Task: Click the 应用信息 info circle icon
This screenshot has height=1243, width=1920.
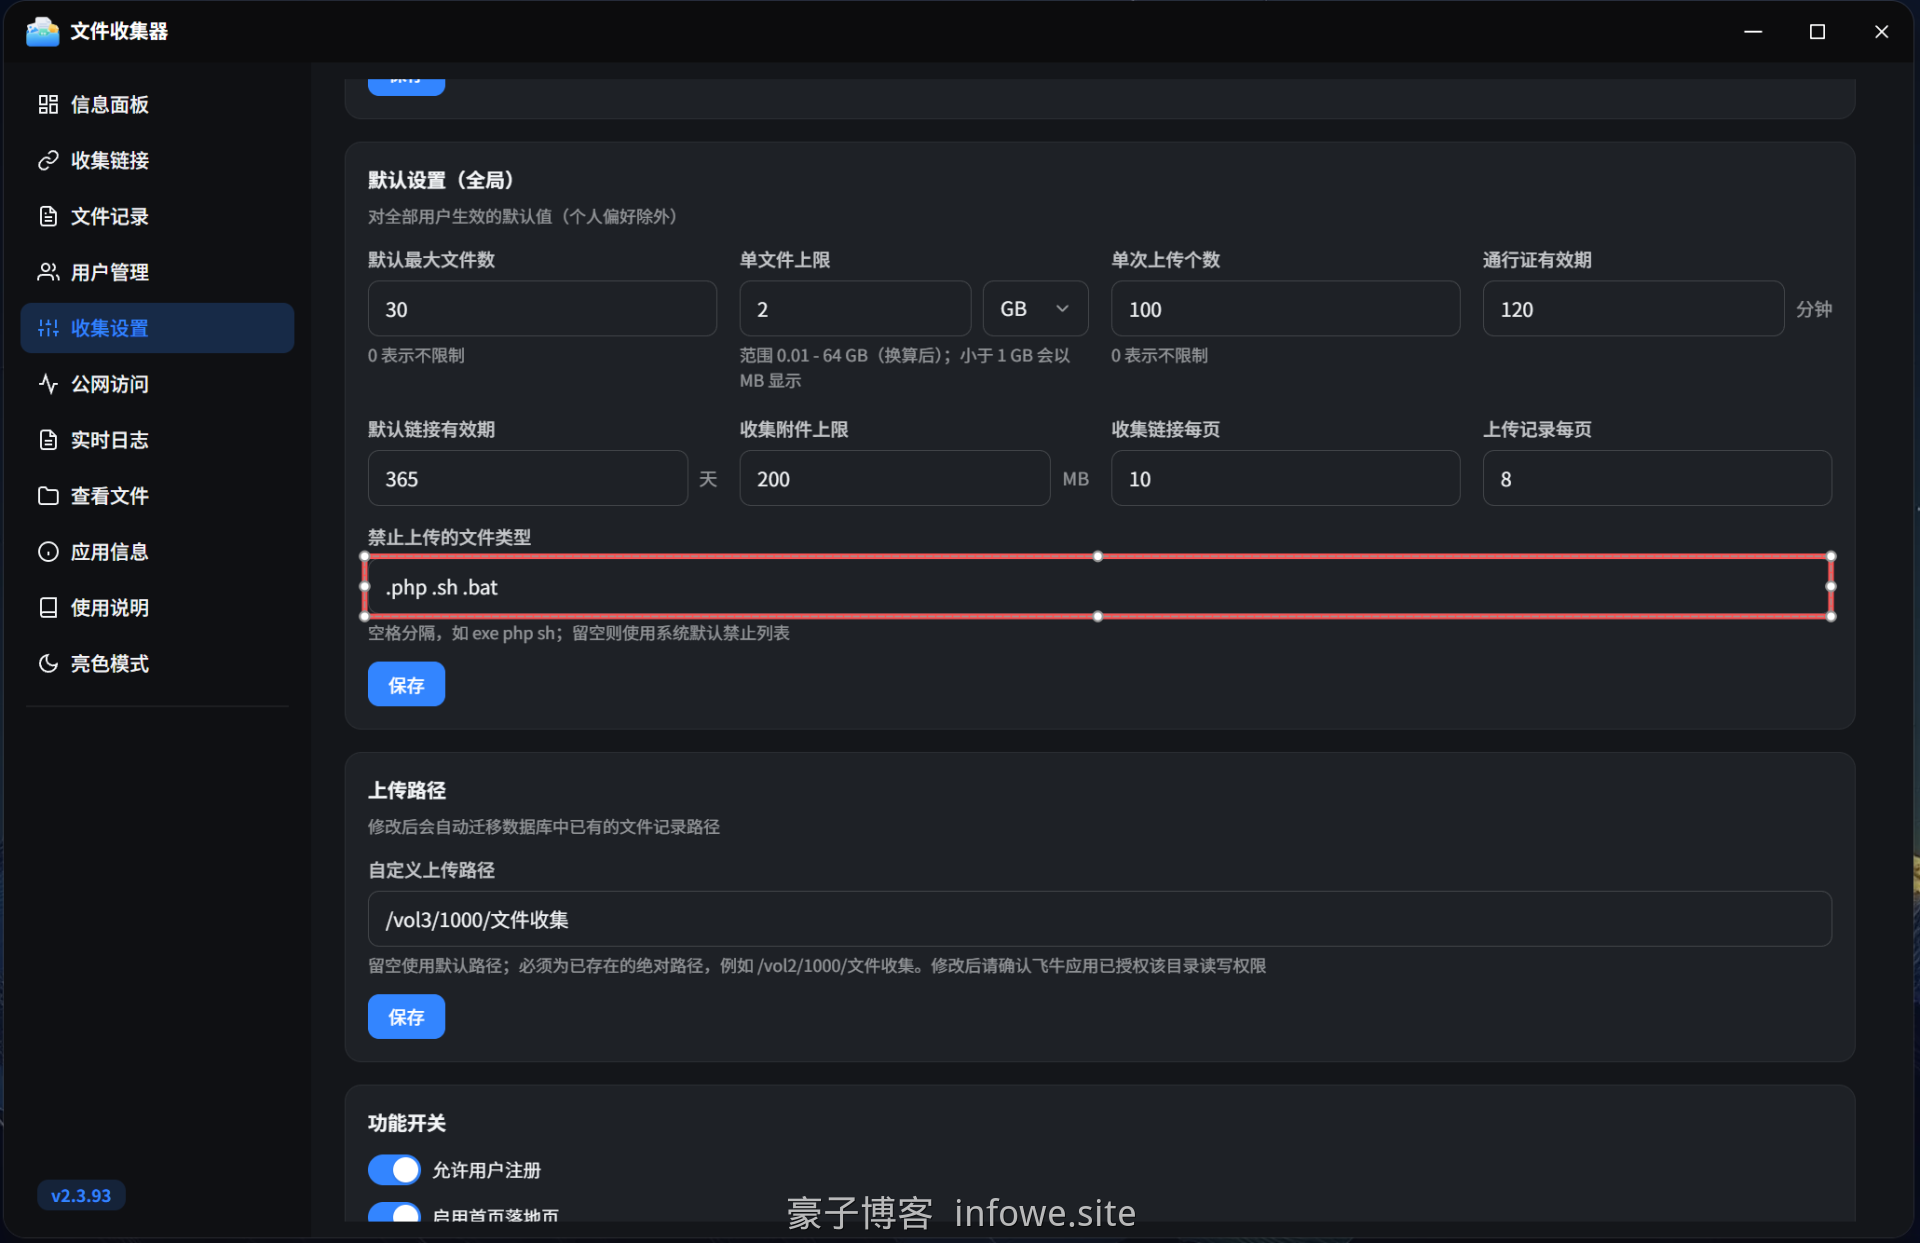Action: click(48, 552)
